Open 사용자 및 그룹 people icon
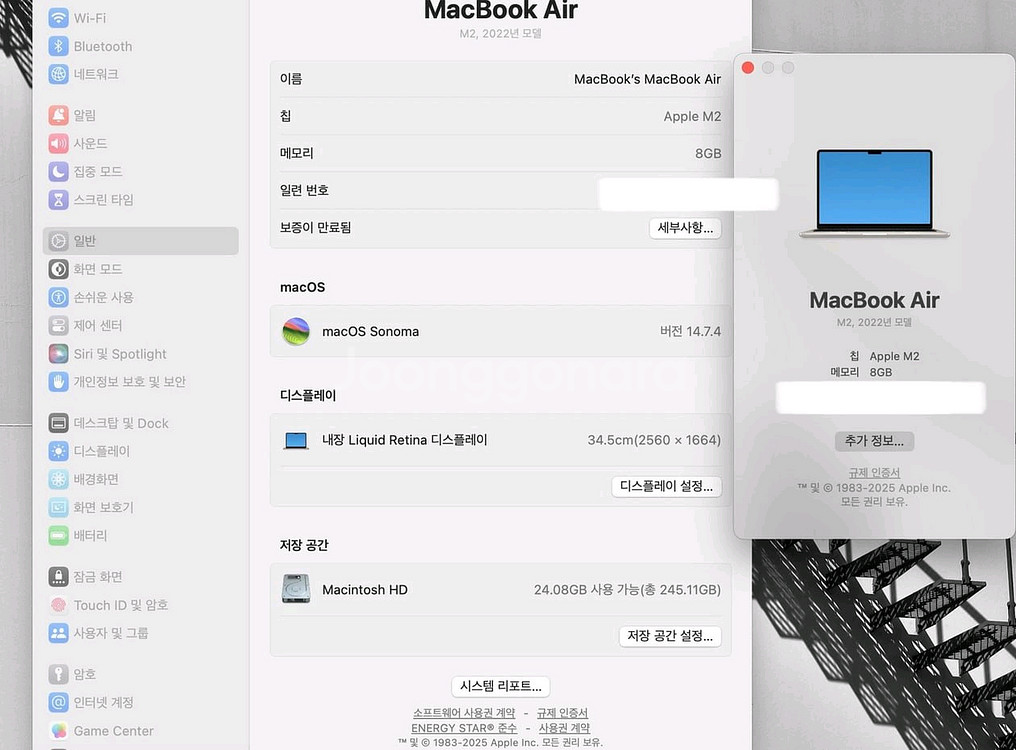The height and width of the screenshot is (750, 1016). (x=58, y=633)
